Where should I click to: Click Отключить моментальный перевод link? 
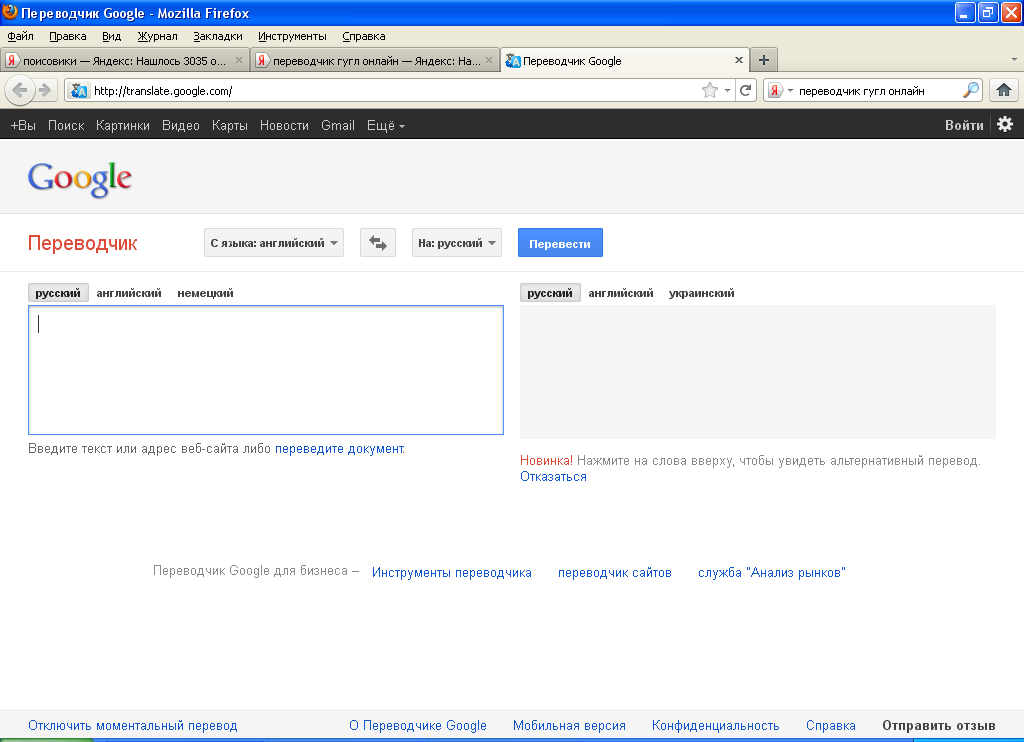point(133,726)
